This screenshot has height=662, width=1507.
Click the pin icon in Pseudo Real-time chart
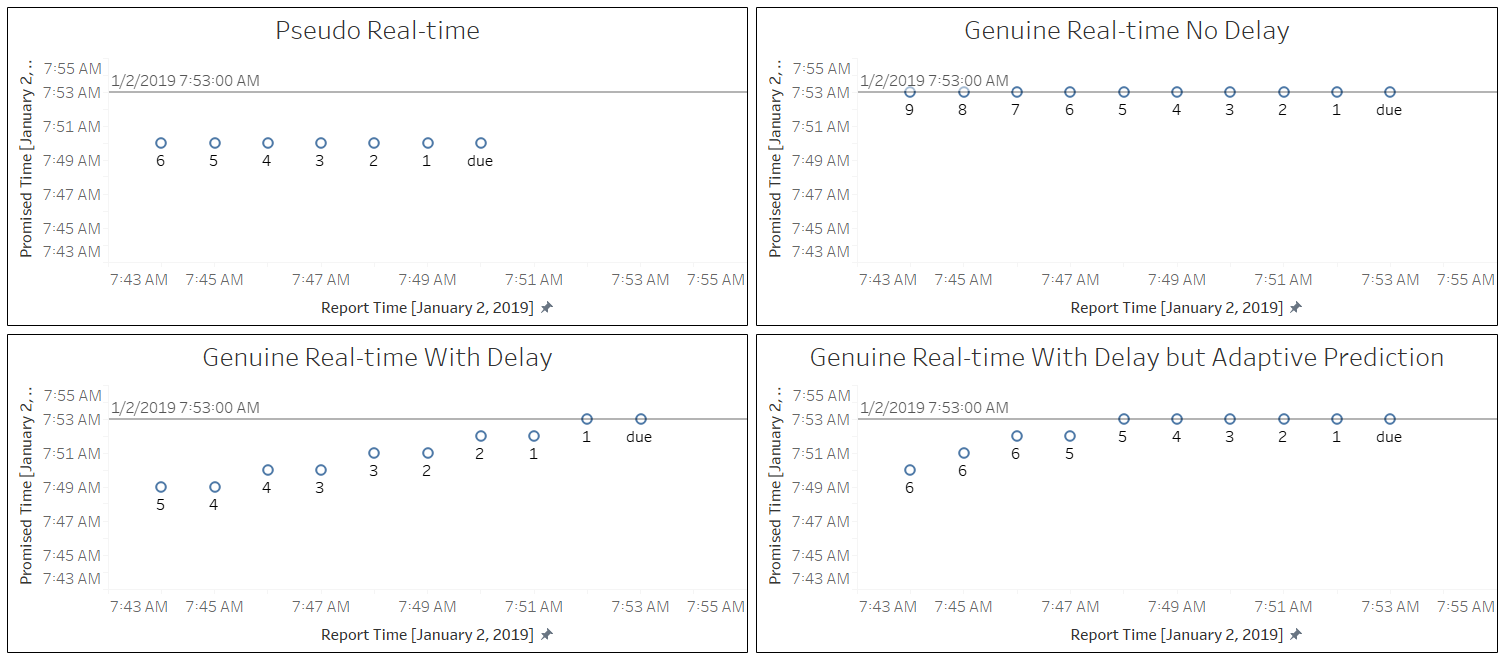(546, 308)
